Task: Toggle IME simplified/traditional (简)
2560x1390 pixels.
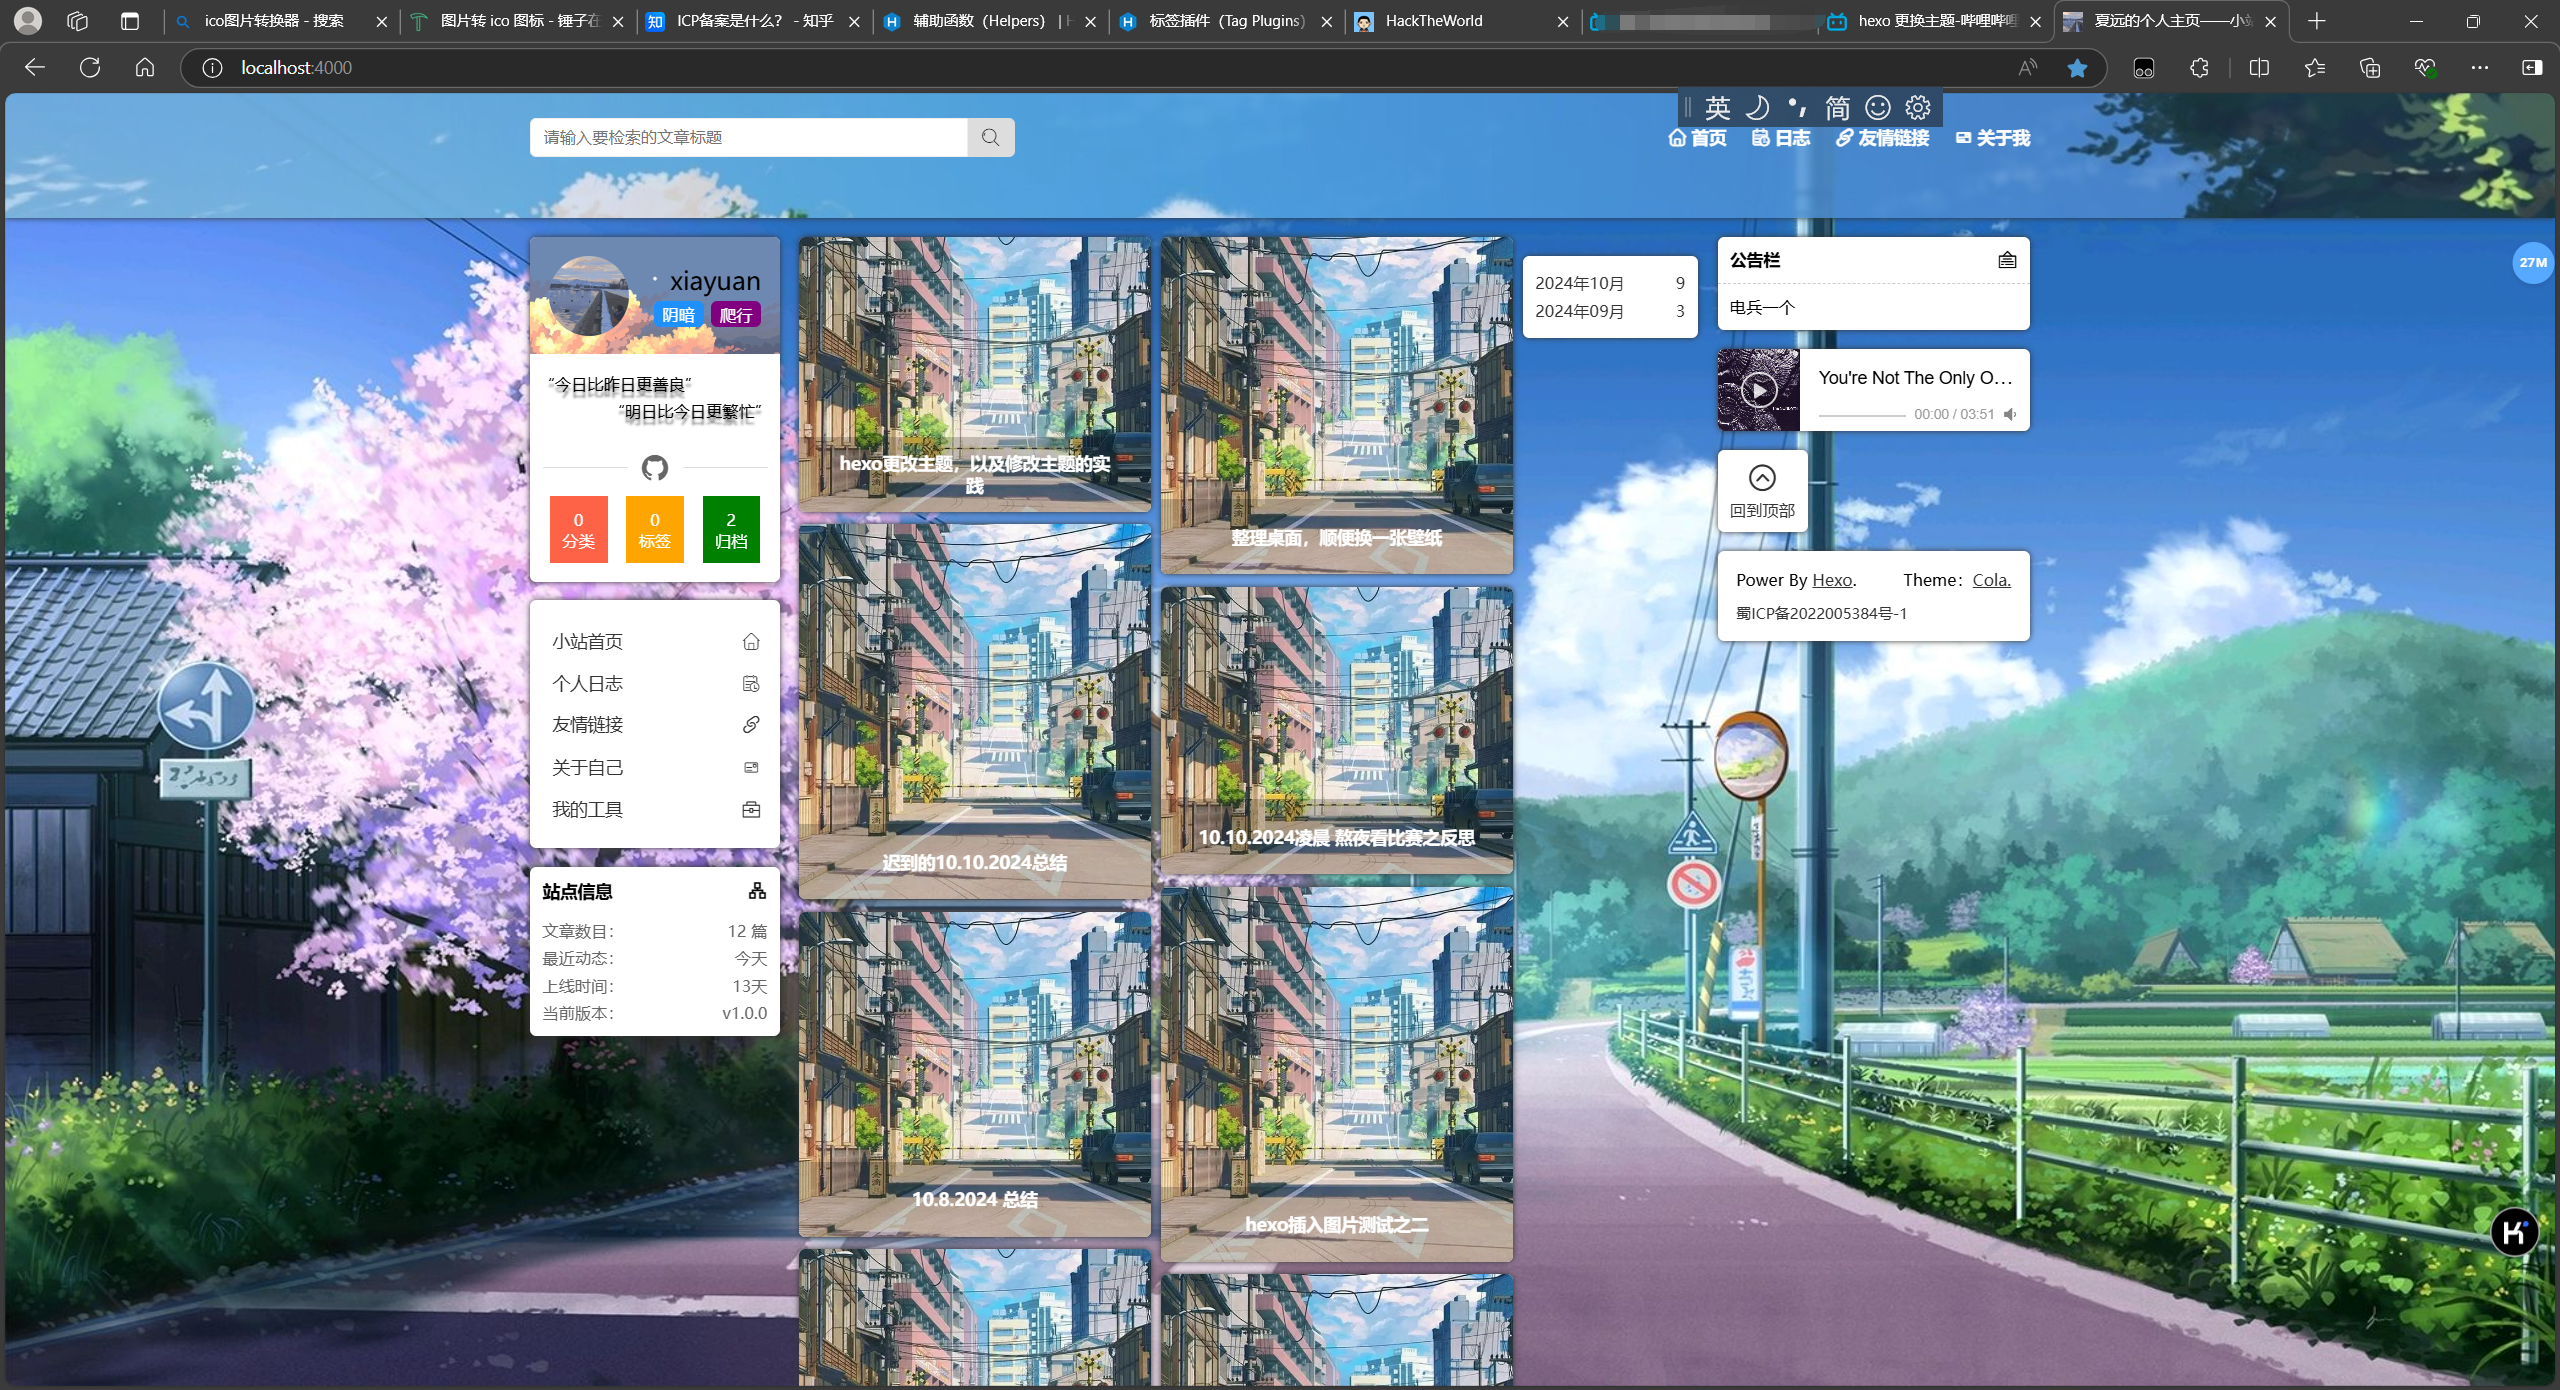Action: click(1837, 107)
